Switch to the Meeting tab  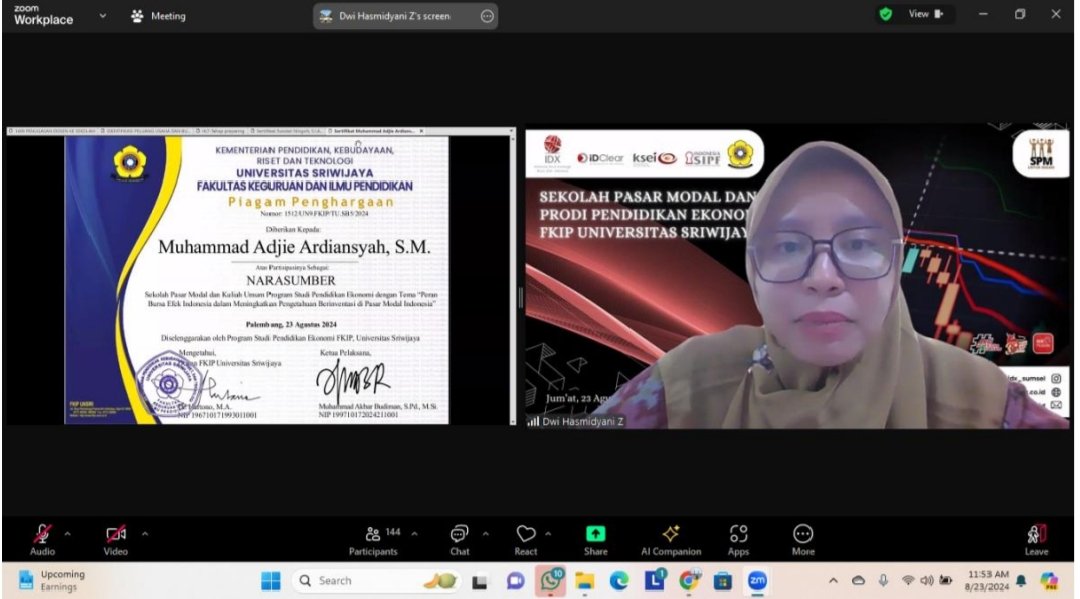click(158, 16)
